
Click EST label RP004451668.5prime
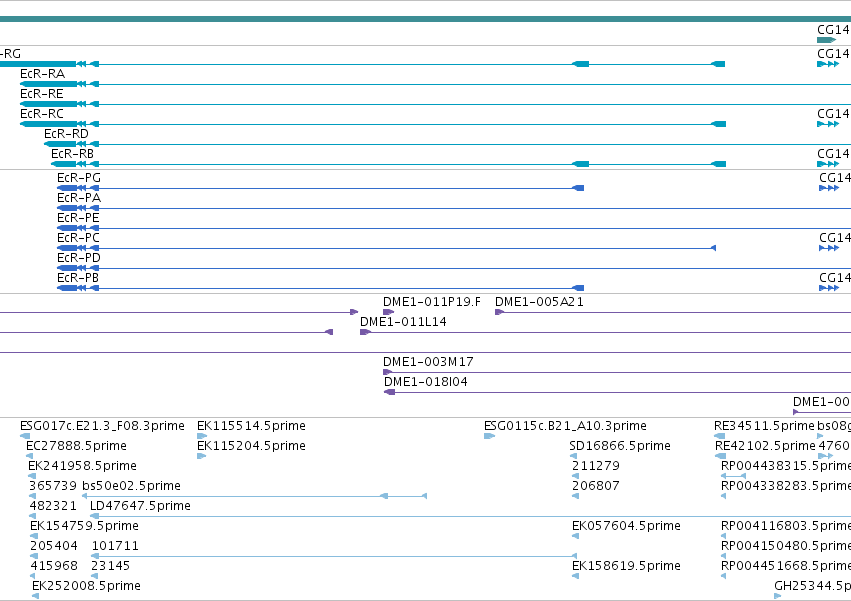pos(786,566)
